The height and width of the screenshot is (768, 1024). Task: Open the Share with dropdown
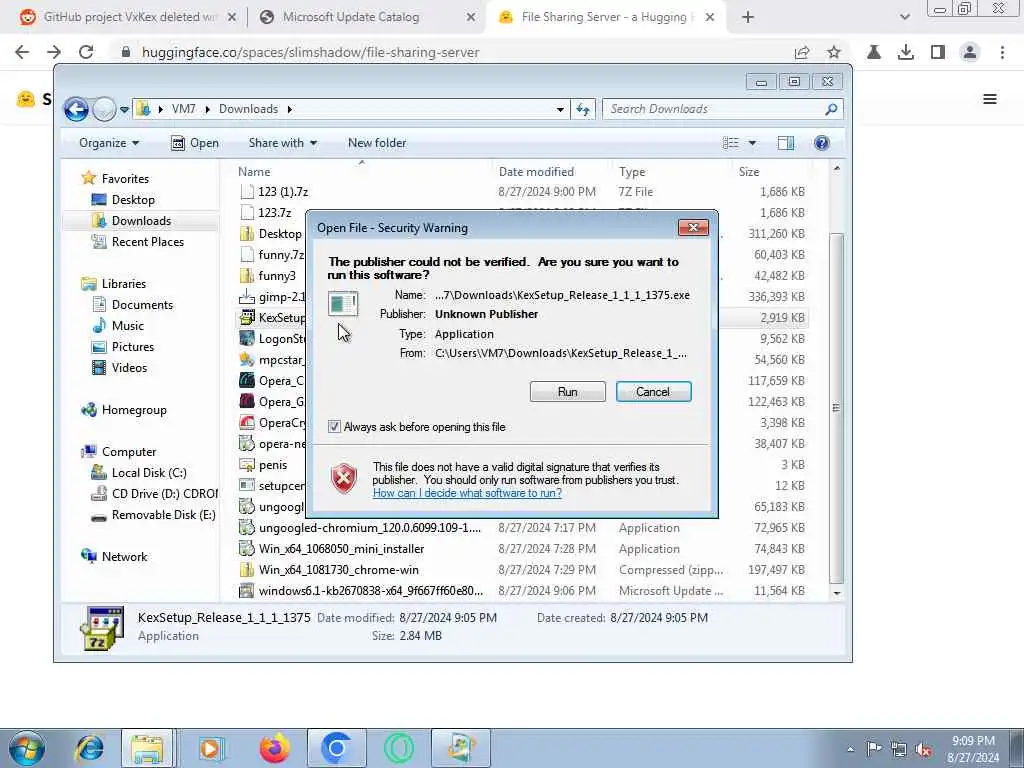coord(282,143)
